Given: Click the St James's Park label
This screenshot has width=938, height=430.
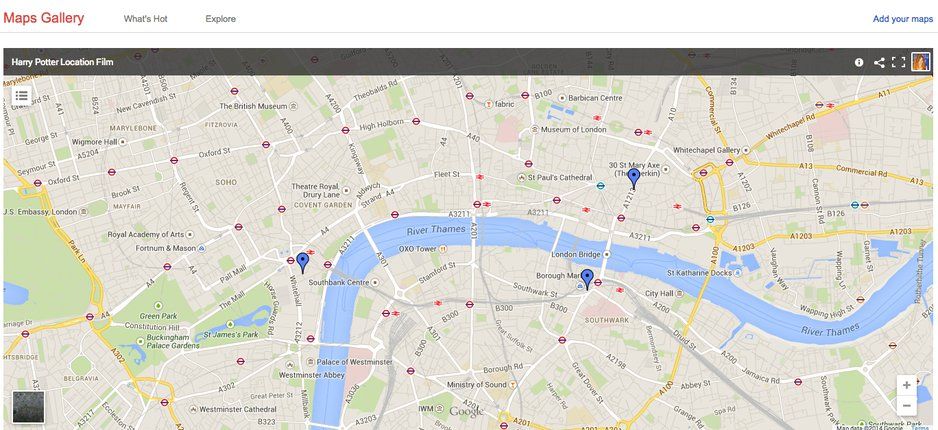Looking at the screenshot, I should [x=231, y=334].
